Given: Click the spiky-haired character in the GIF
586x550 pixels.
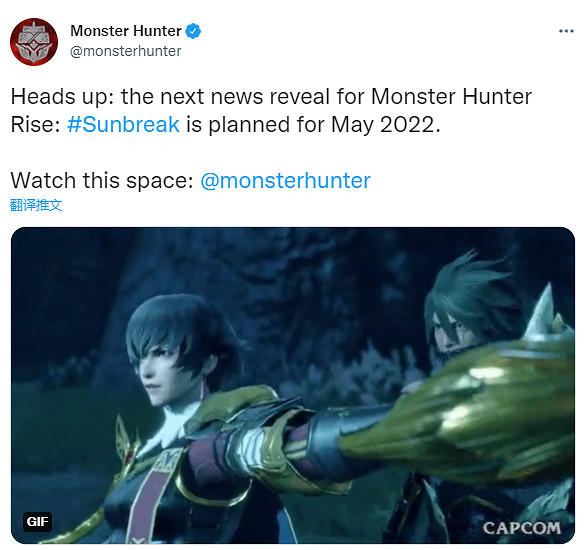Looking at the screenshot, I should point(469,310).
